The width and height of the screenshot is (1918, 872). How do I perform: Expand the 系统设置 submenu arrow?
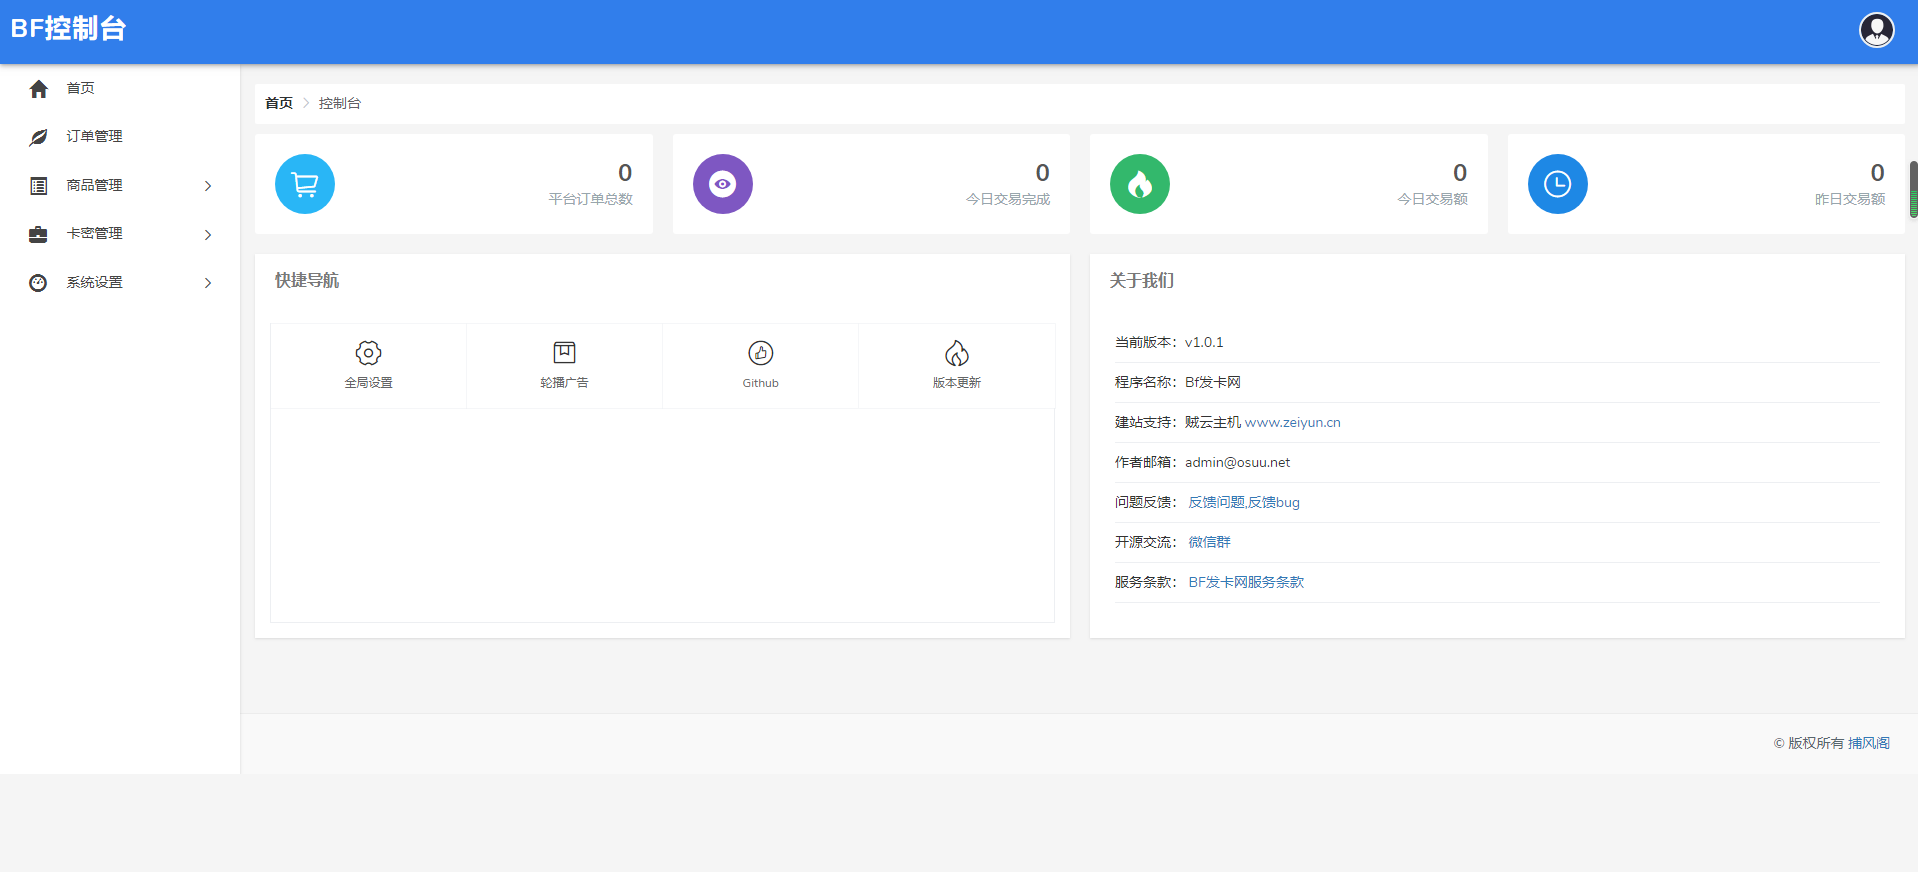point(208,283)
